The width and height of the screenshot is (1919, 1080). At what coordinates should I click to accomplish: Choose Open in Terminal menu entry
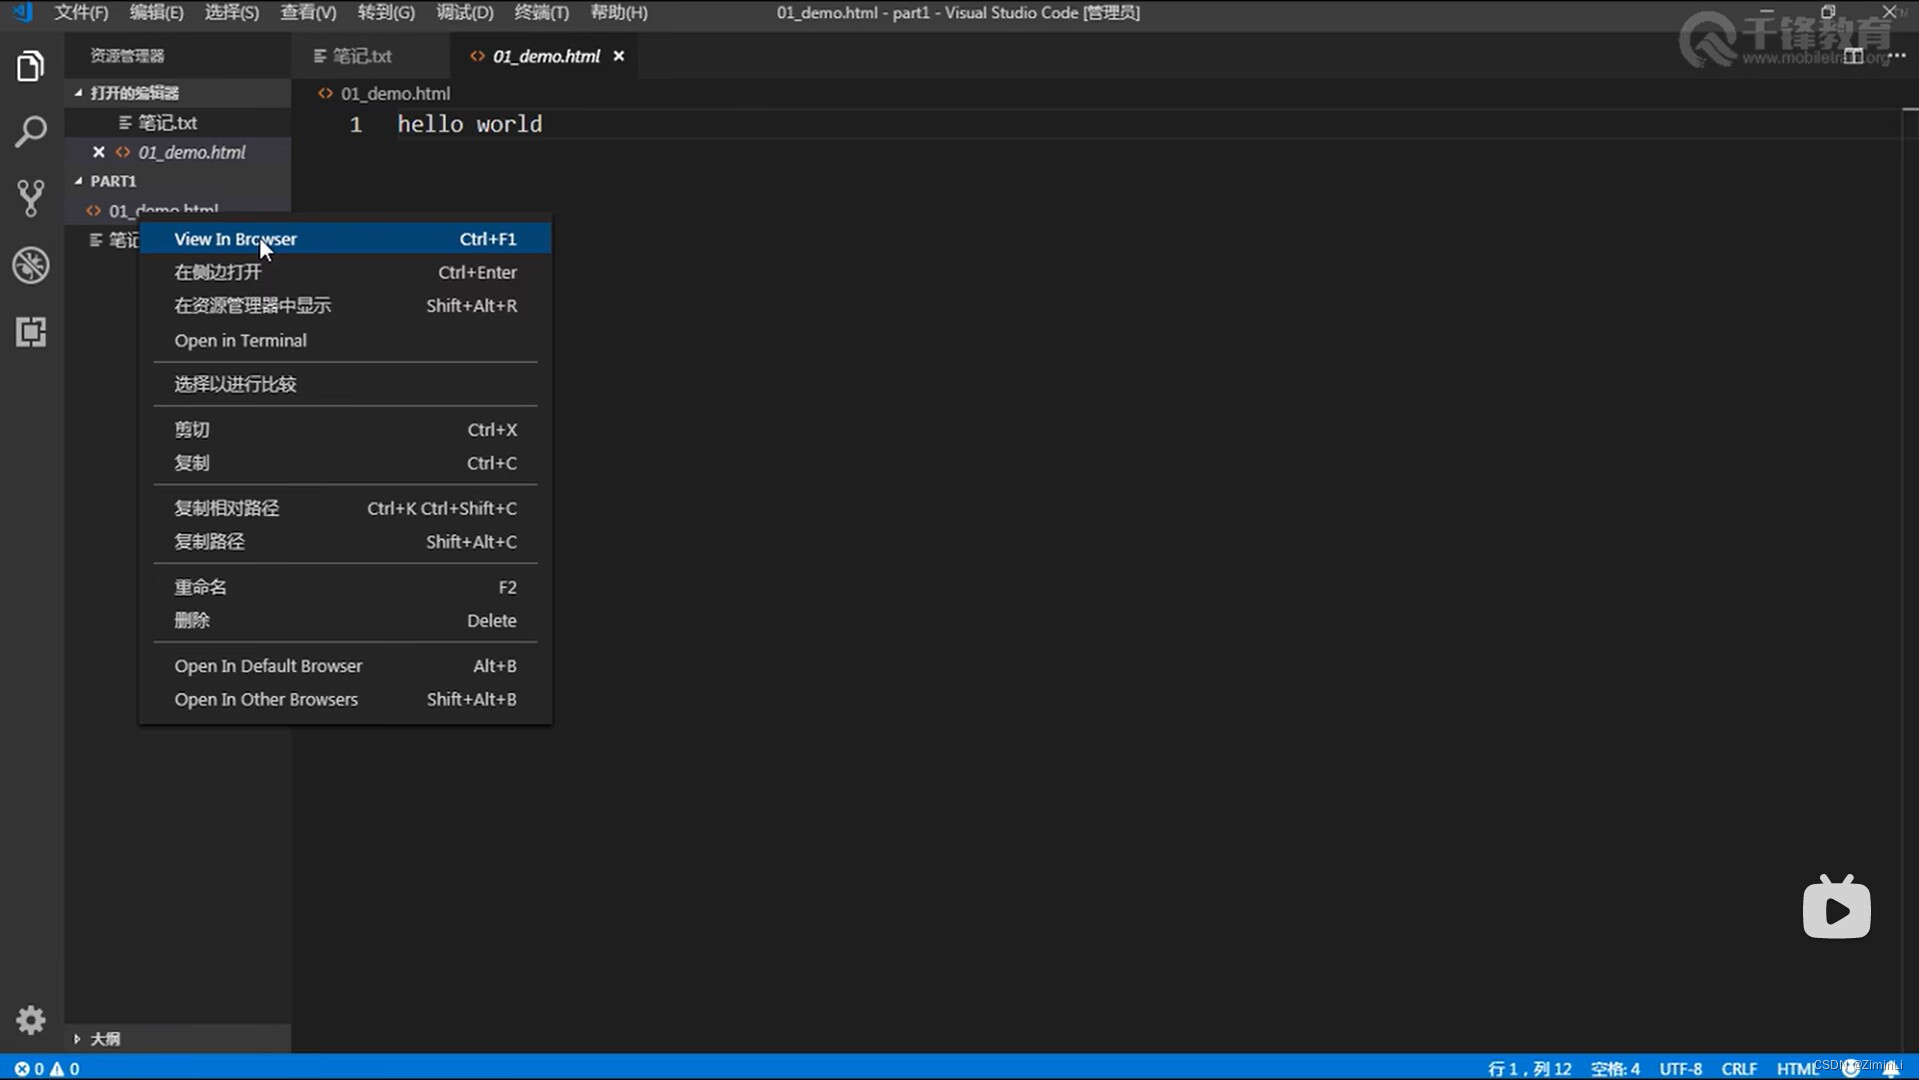[345, 341]
